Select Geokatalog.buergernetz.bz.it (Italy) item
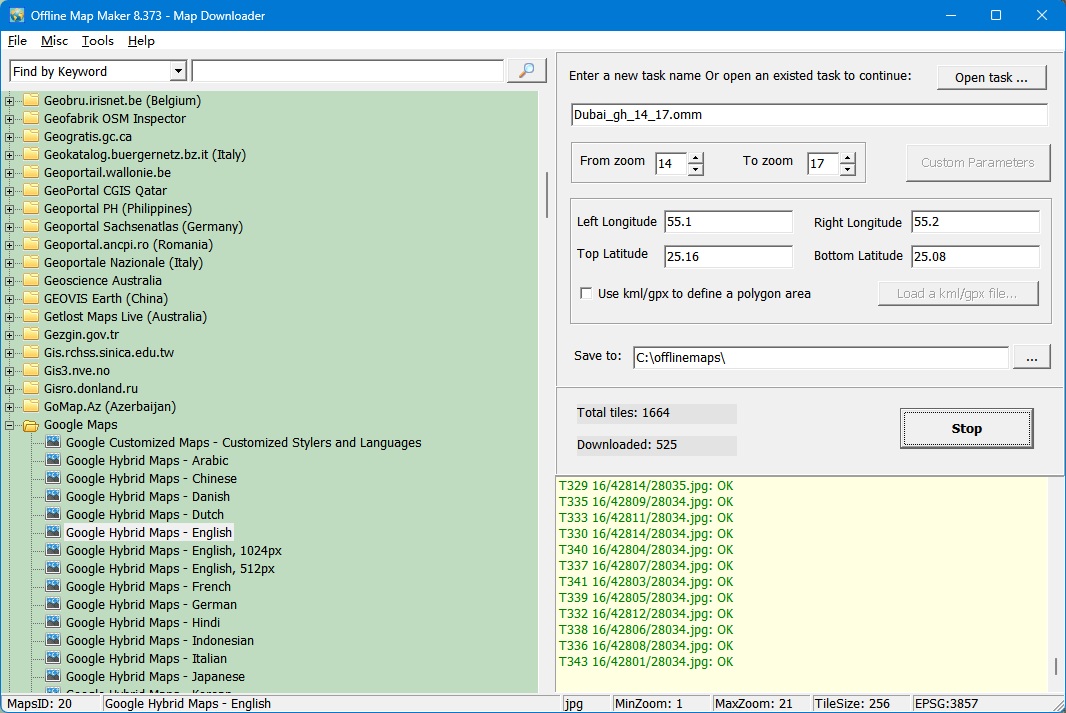Image resolution: width=1066 pixels, height=713 pixels. 145,154
